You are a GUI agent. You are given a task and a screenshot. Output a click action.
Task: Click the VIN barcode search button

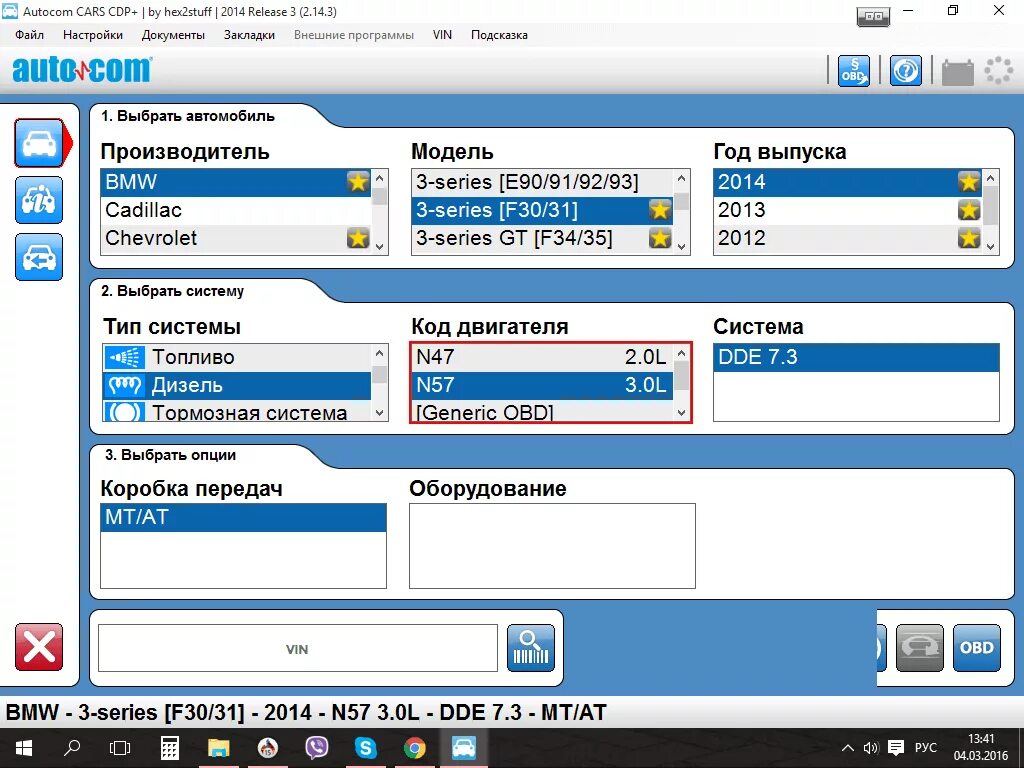click(x=531, y=648)
